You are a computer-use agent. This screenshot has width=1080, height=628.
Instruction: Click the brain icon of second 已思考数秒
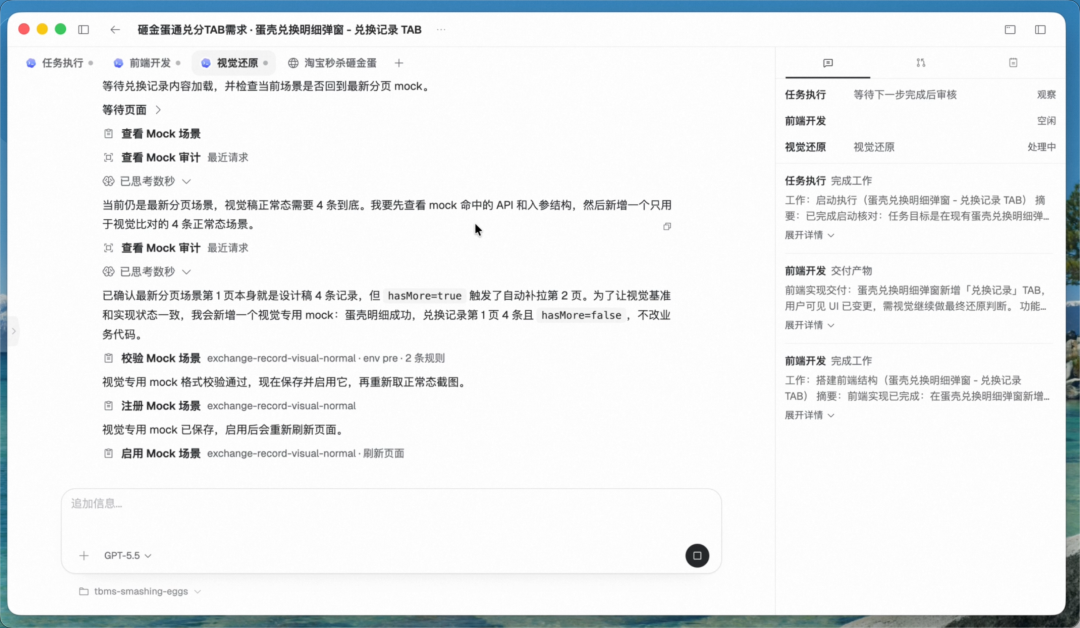(108, 271)
